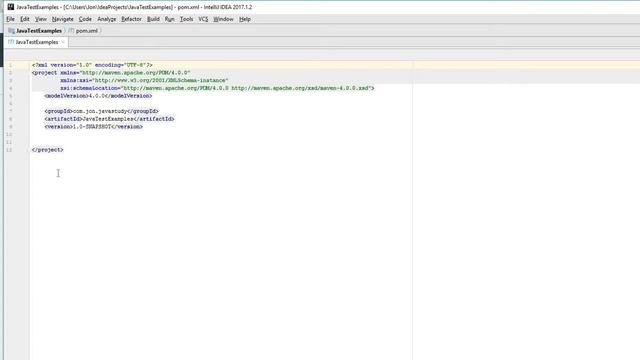The width and height of the screenshot is (640, 360).
Task: Click line number 12 in the gutter
Action: [x=9, y=150]
